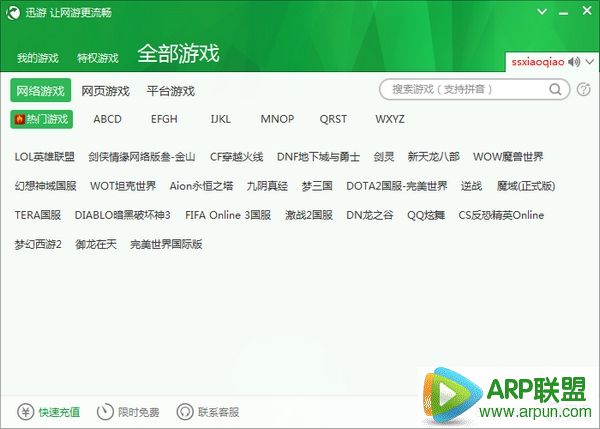Select the 热门游戏 filter
This screenshot has height=429, width=600.
[42, 119]
